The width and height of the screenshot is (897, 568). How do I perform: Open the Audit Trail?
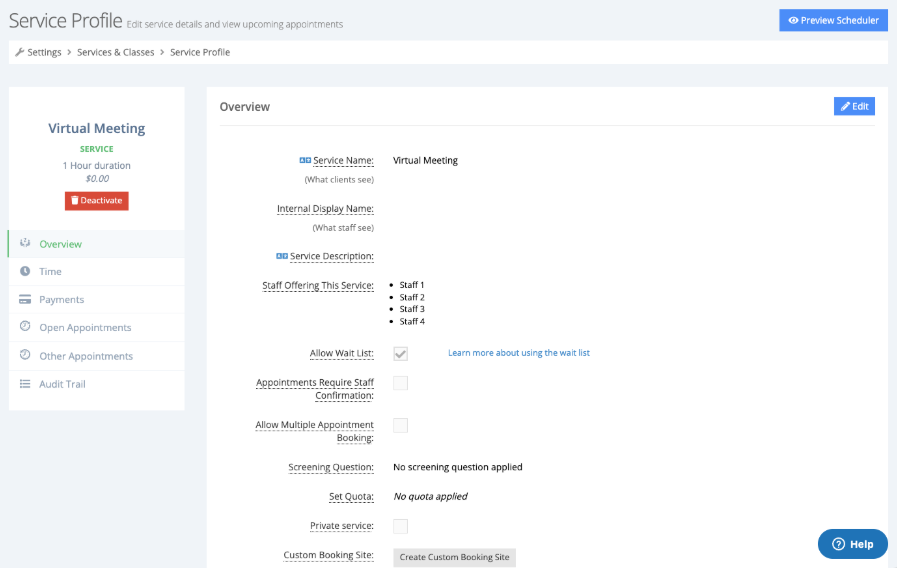point(97,384)
